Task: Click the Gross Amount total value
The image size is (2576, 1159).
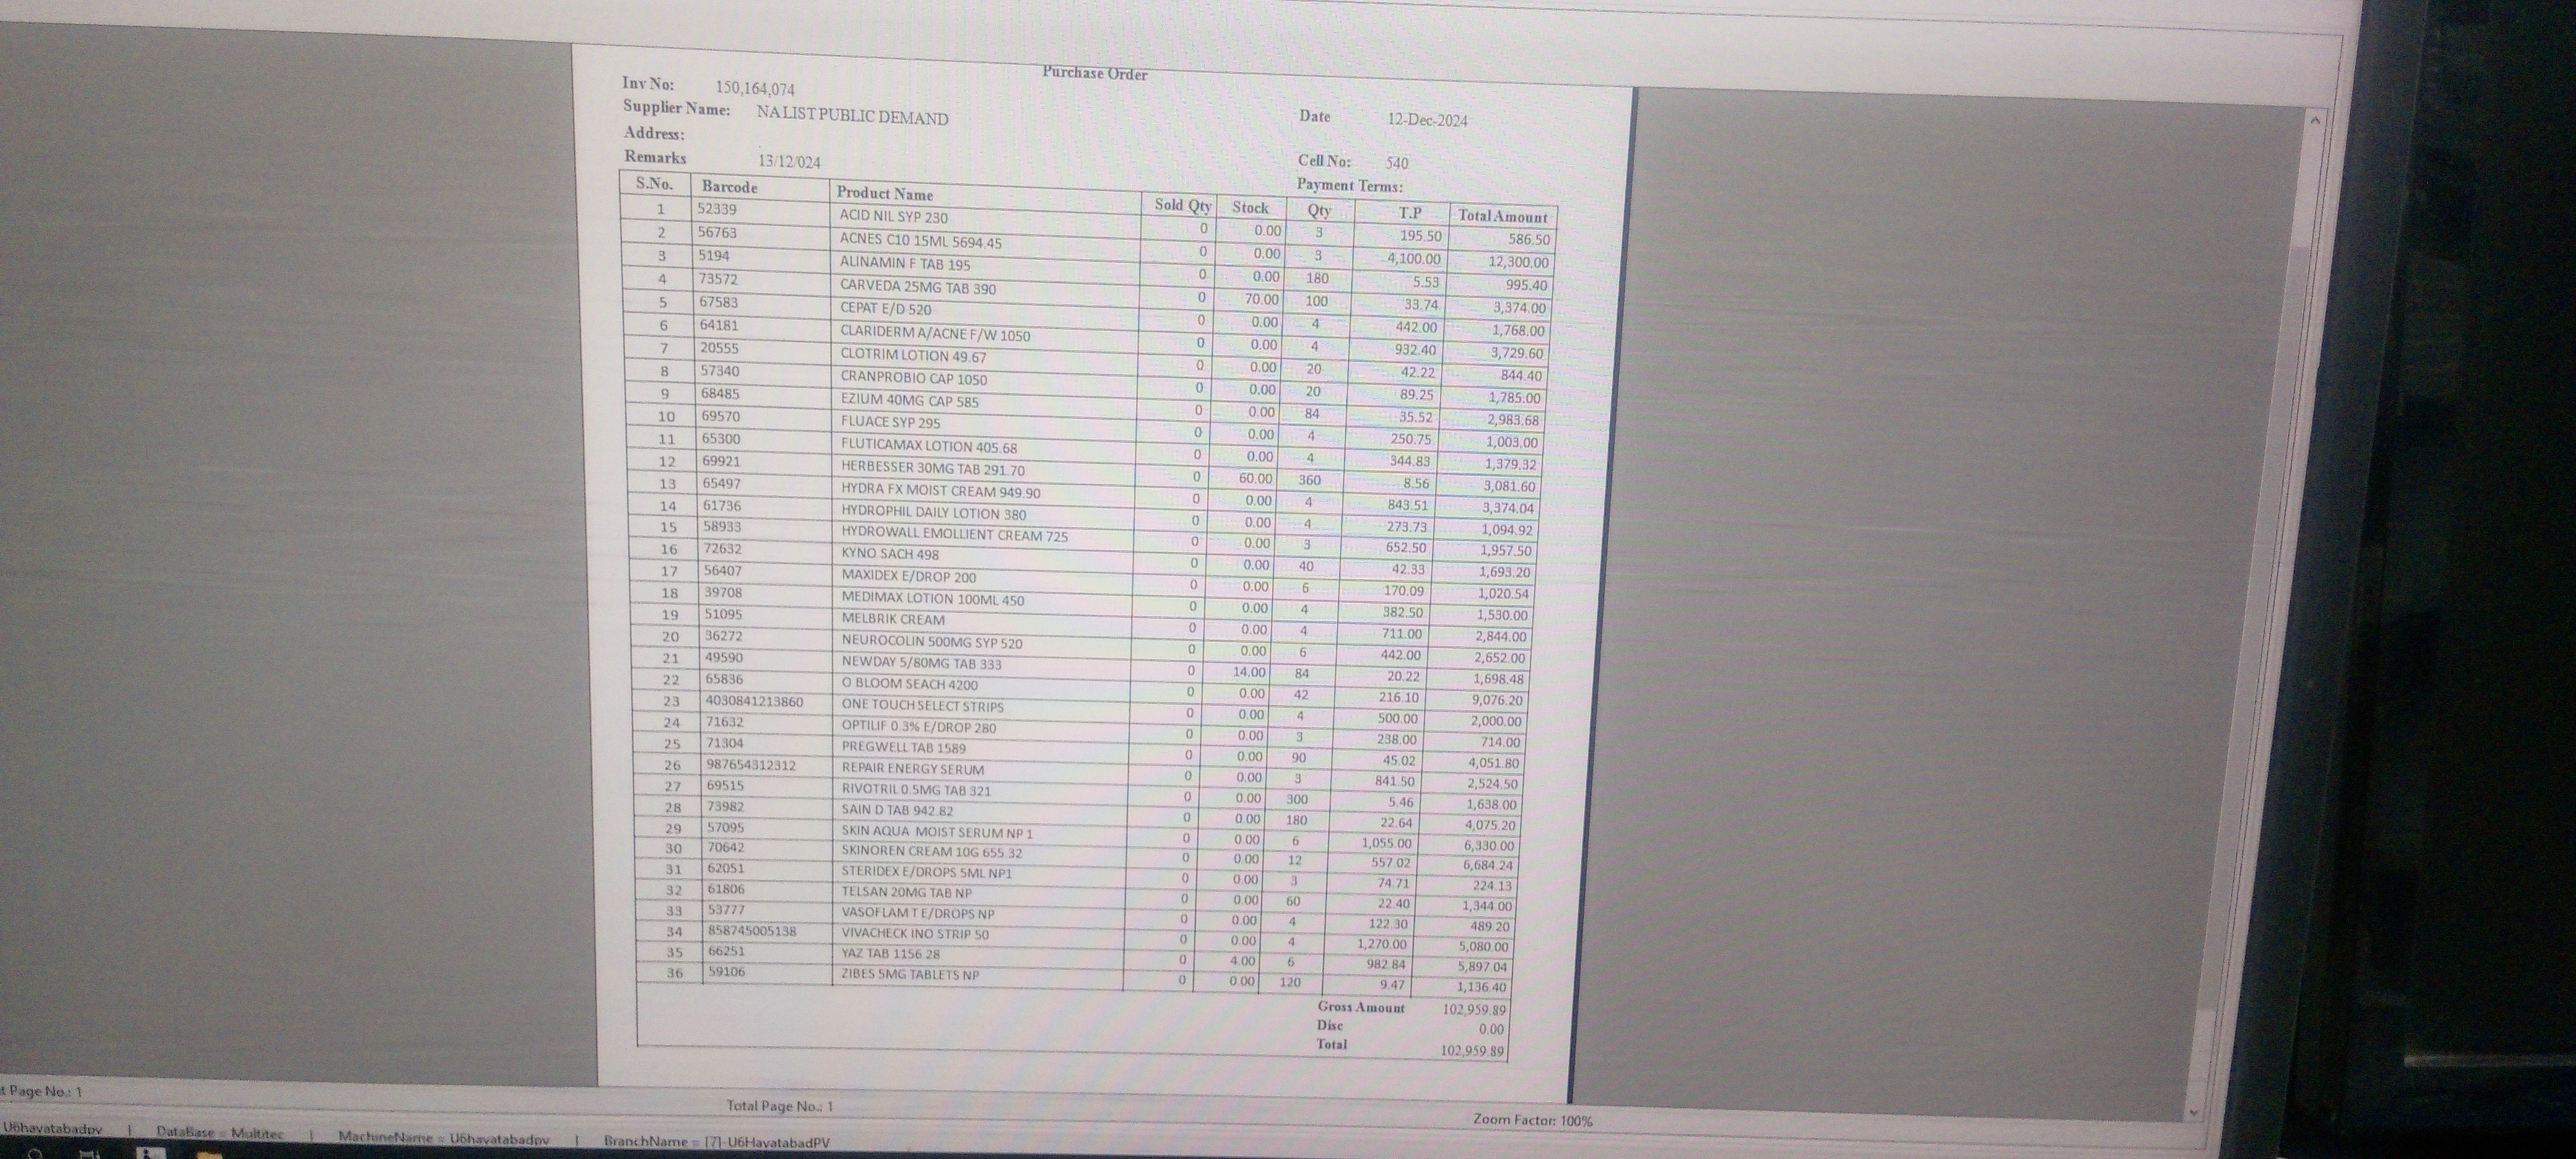Action: pos(1473,1009)
